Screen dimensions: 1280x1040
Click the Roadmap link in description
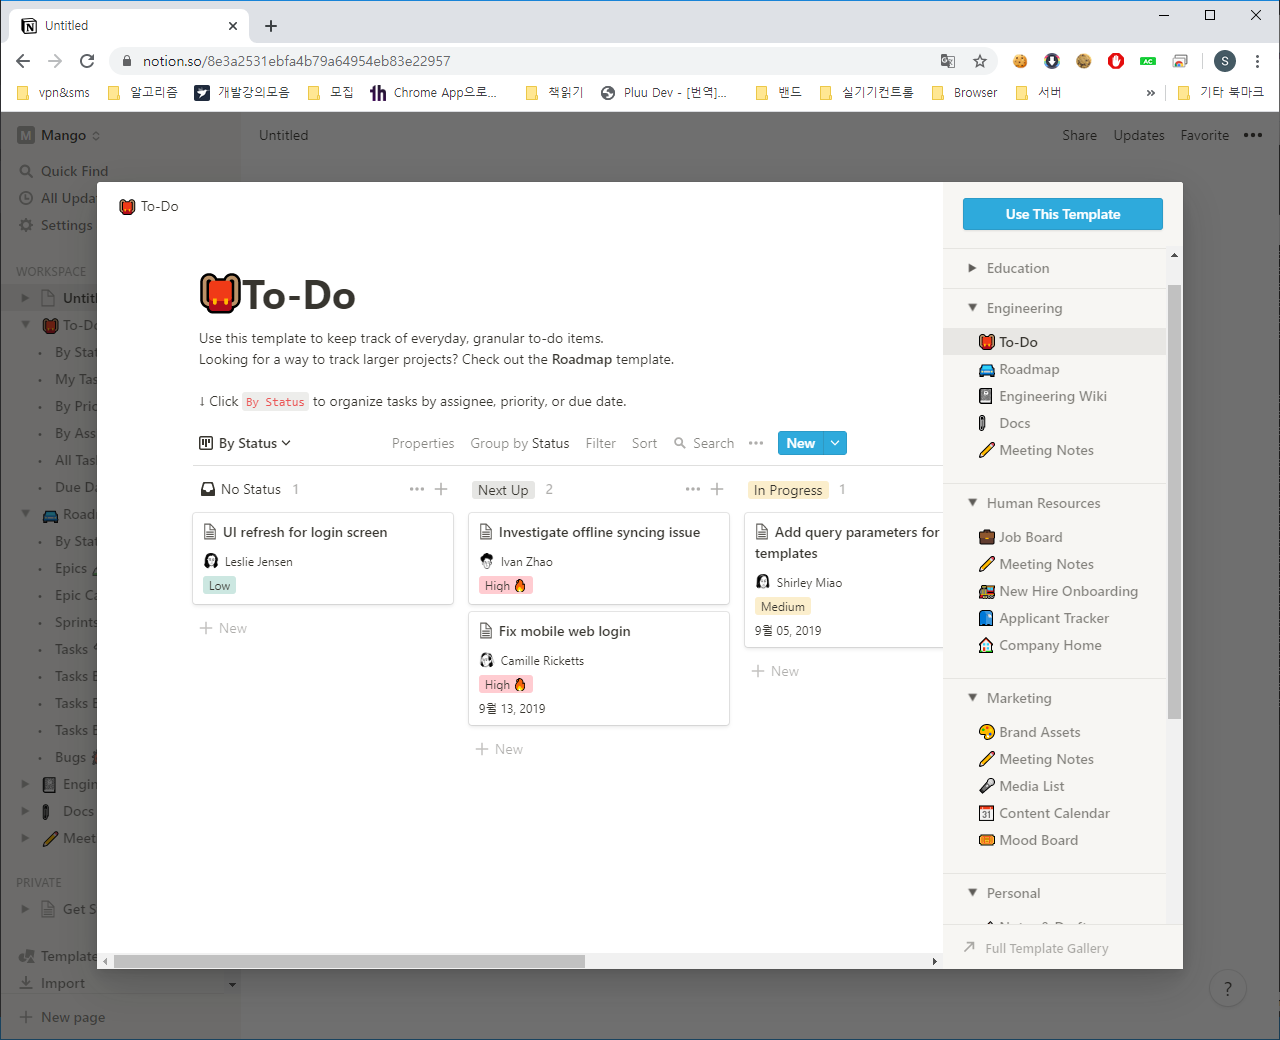coord(582,359)
